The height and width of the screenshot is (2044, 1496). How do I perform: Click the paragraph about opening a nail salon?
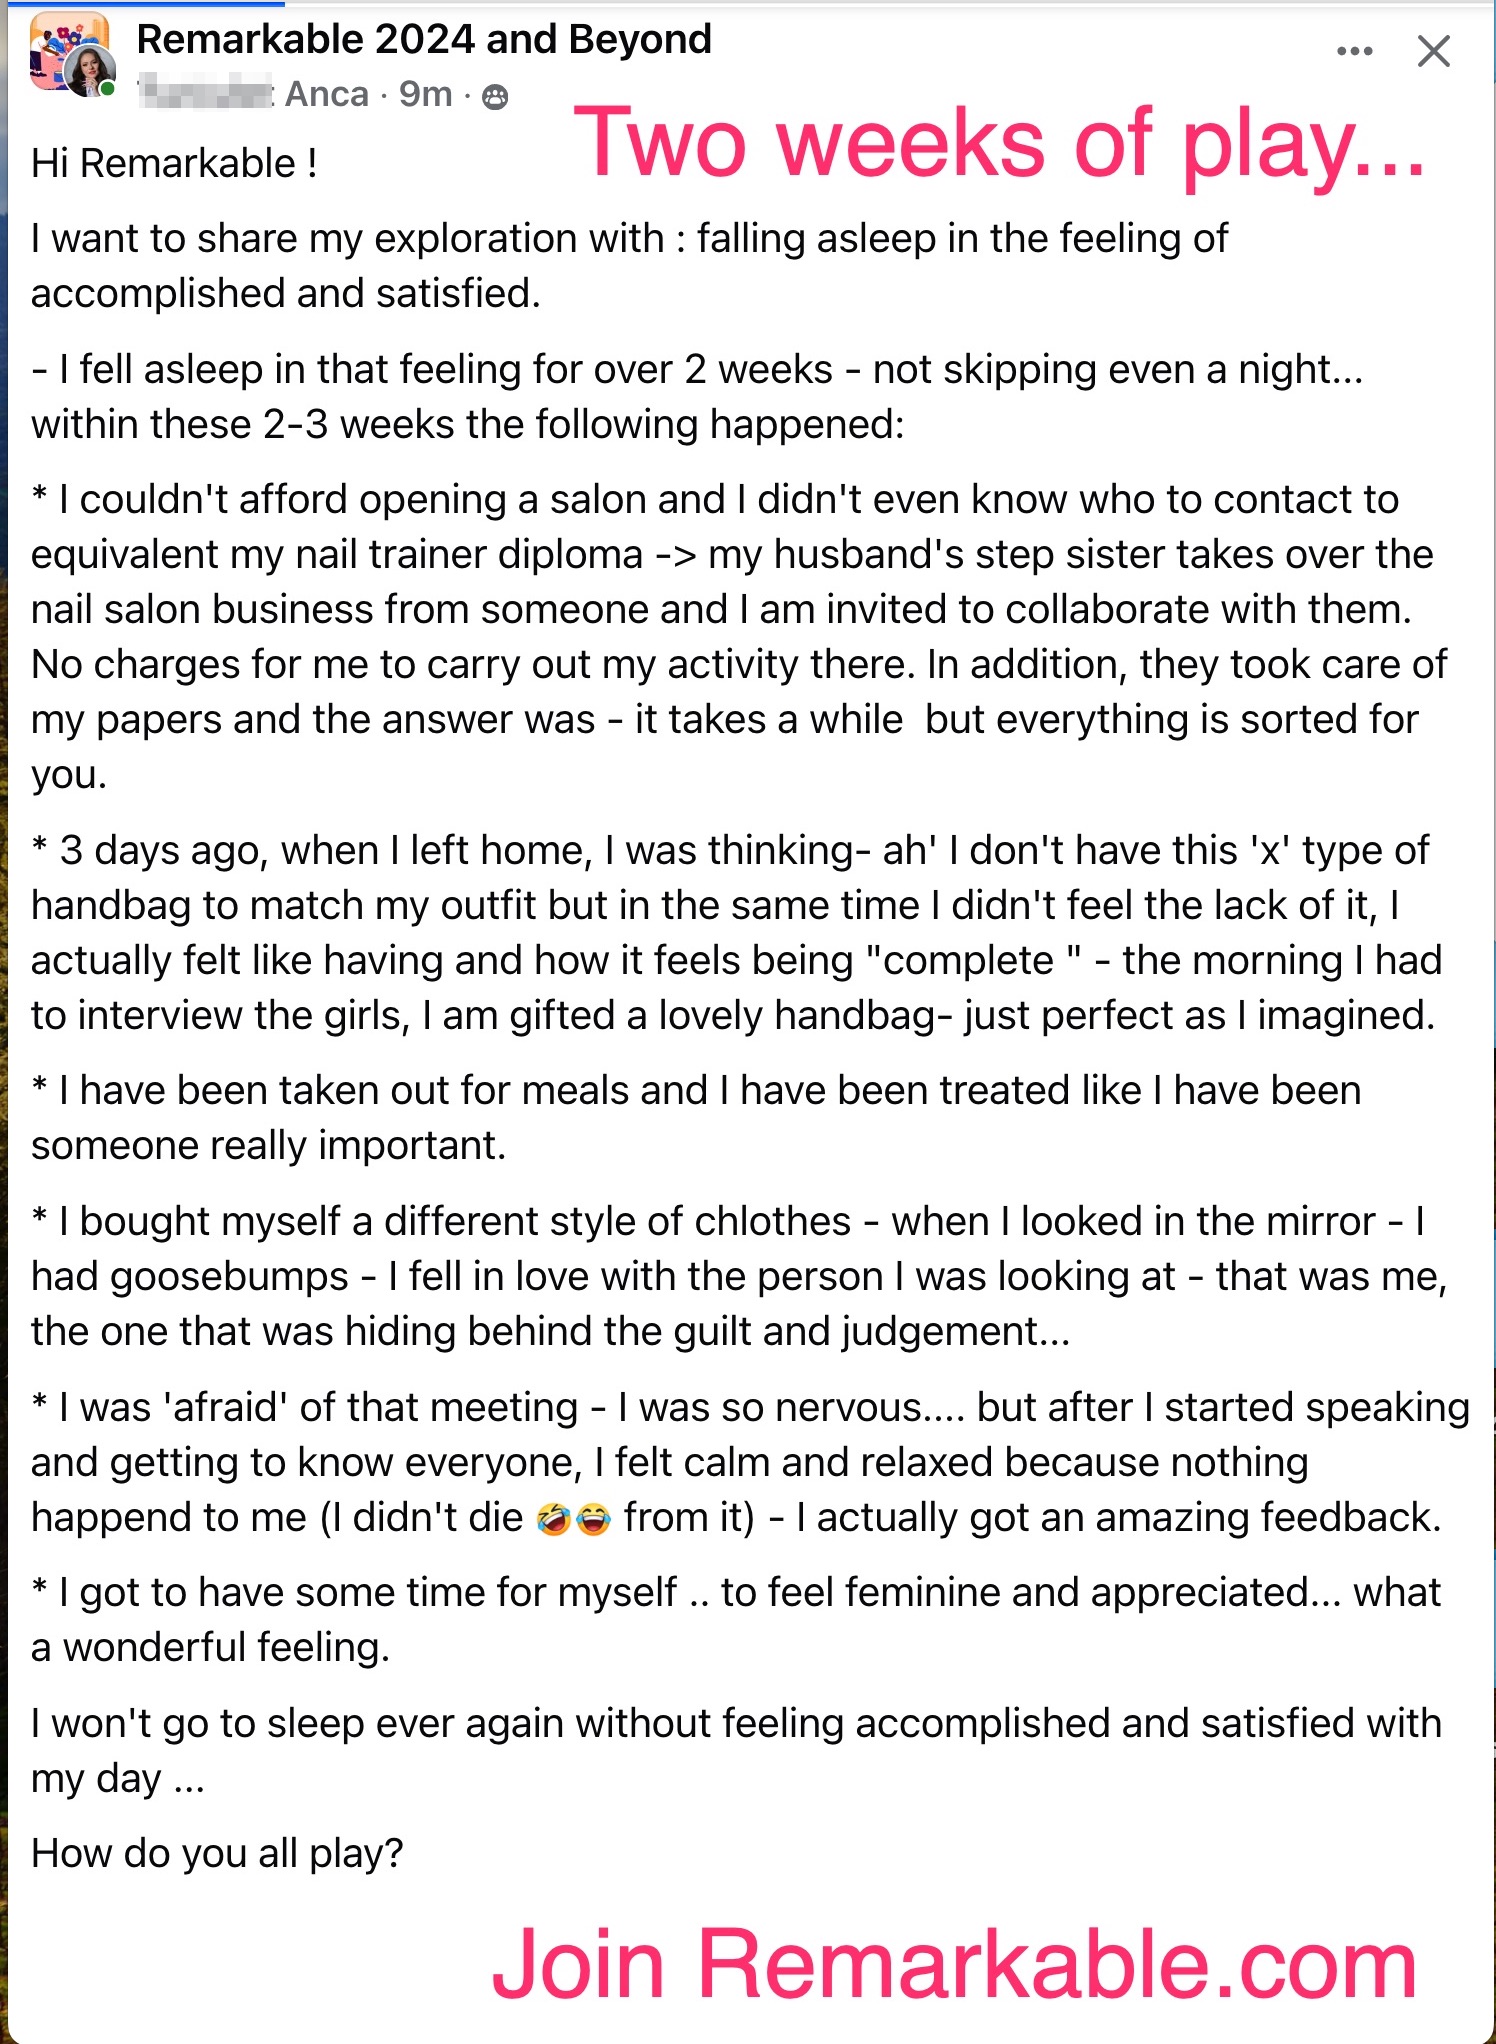740,637
